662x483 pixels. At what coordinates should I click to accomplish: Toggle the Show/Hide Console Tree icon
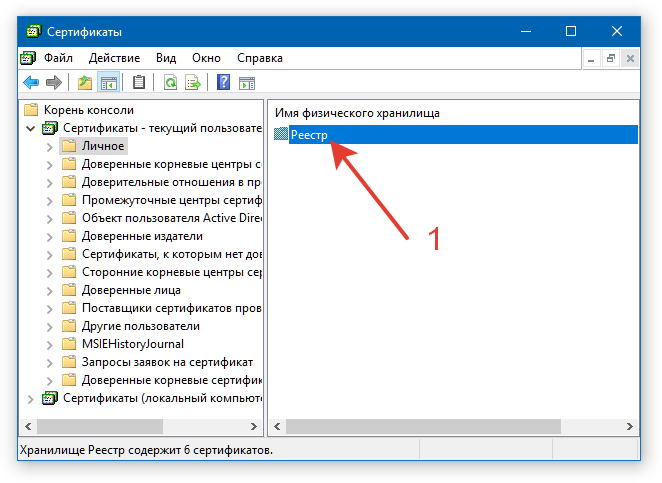point(109,82)
